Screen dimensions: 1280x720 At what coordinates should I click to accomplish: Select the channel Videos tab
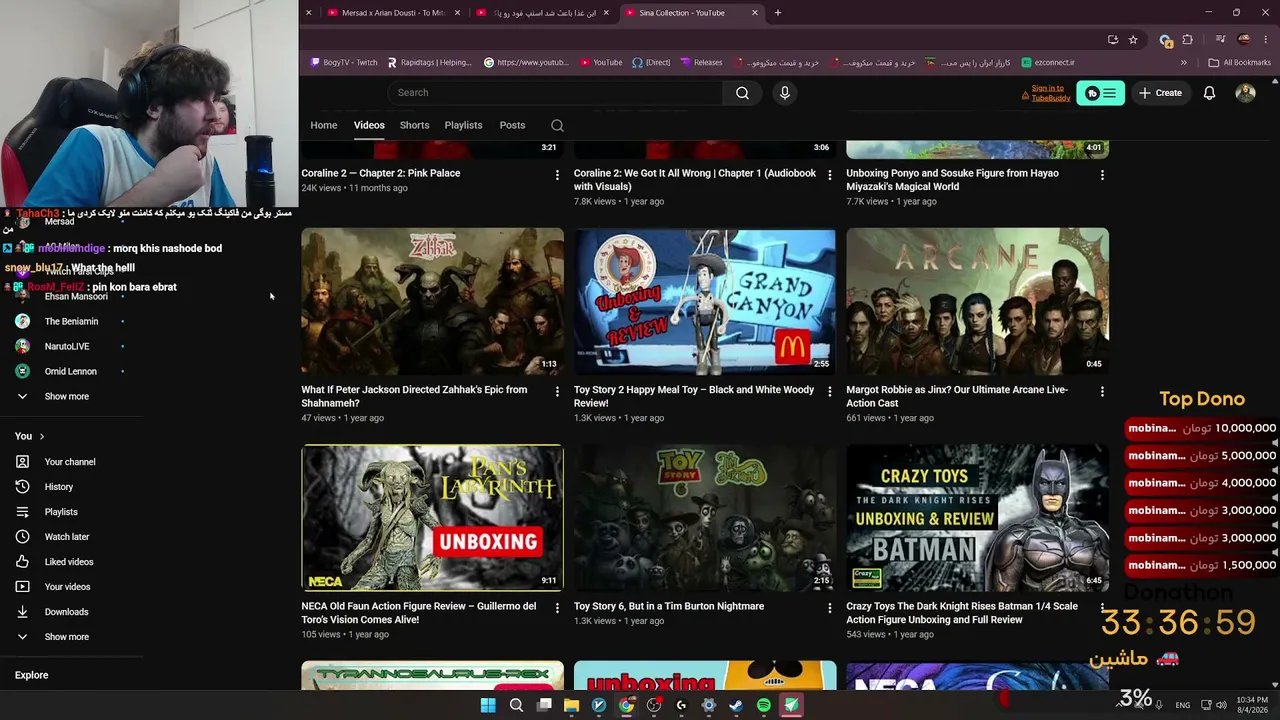coord(369,125)
